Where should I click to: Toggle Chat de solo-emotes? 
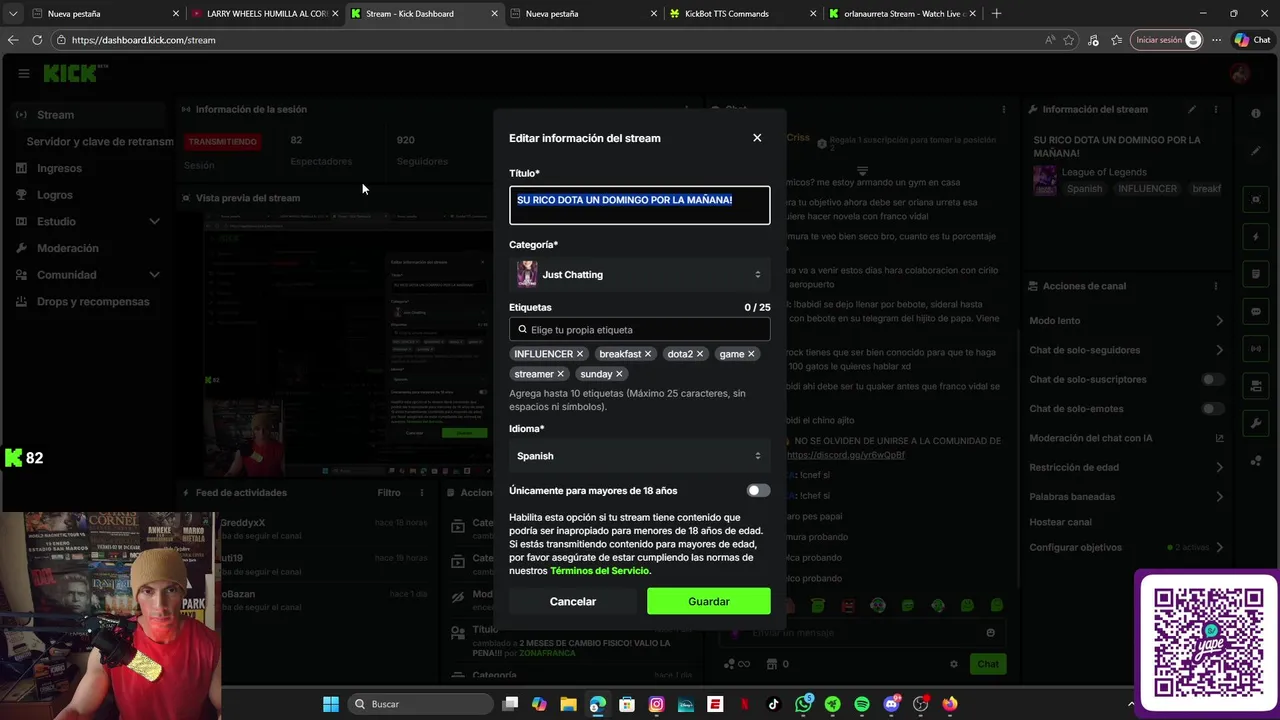(1212, 409)
